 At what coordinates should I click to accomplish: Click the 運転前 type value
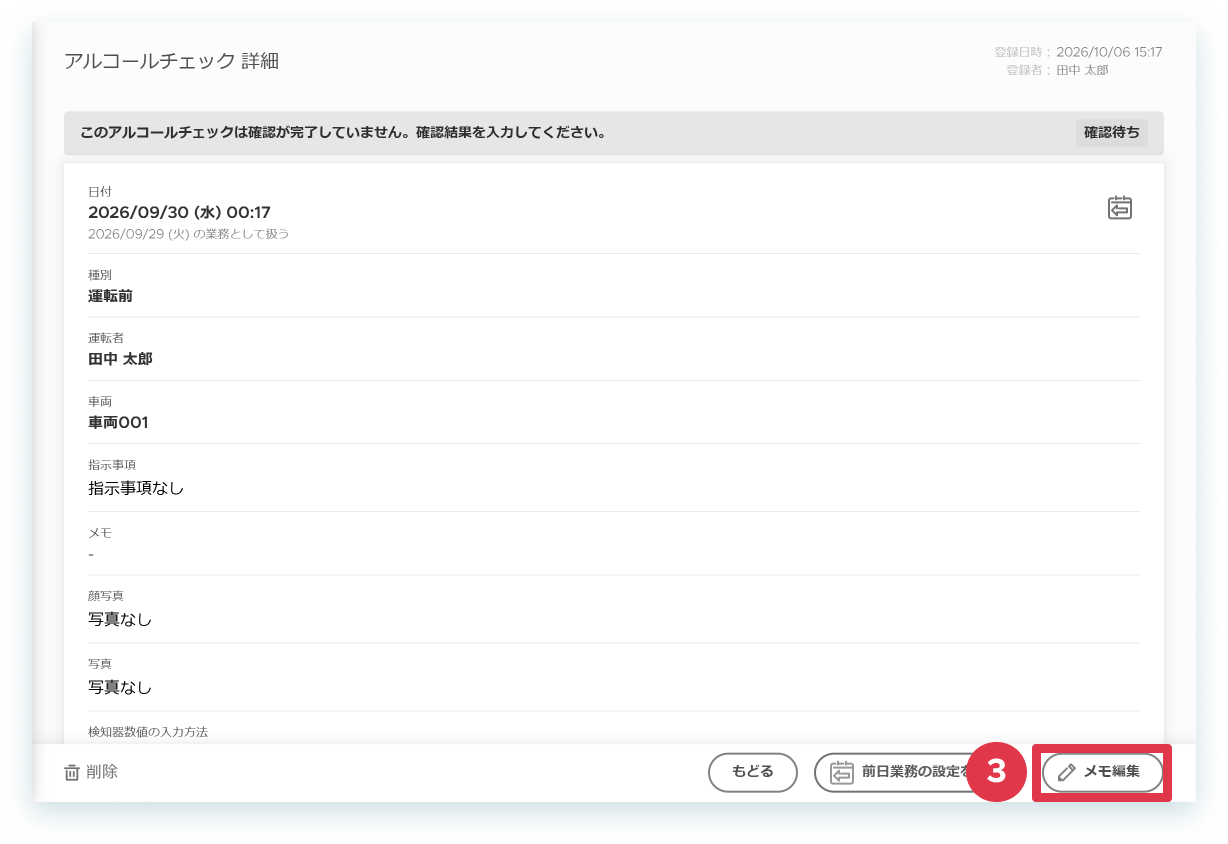coord(110,296)
